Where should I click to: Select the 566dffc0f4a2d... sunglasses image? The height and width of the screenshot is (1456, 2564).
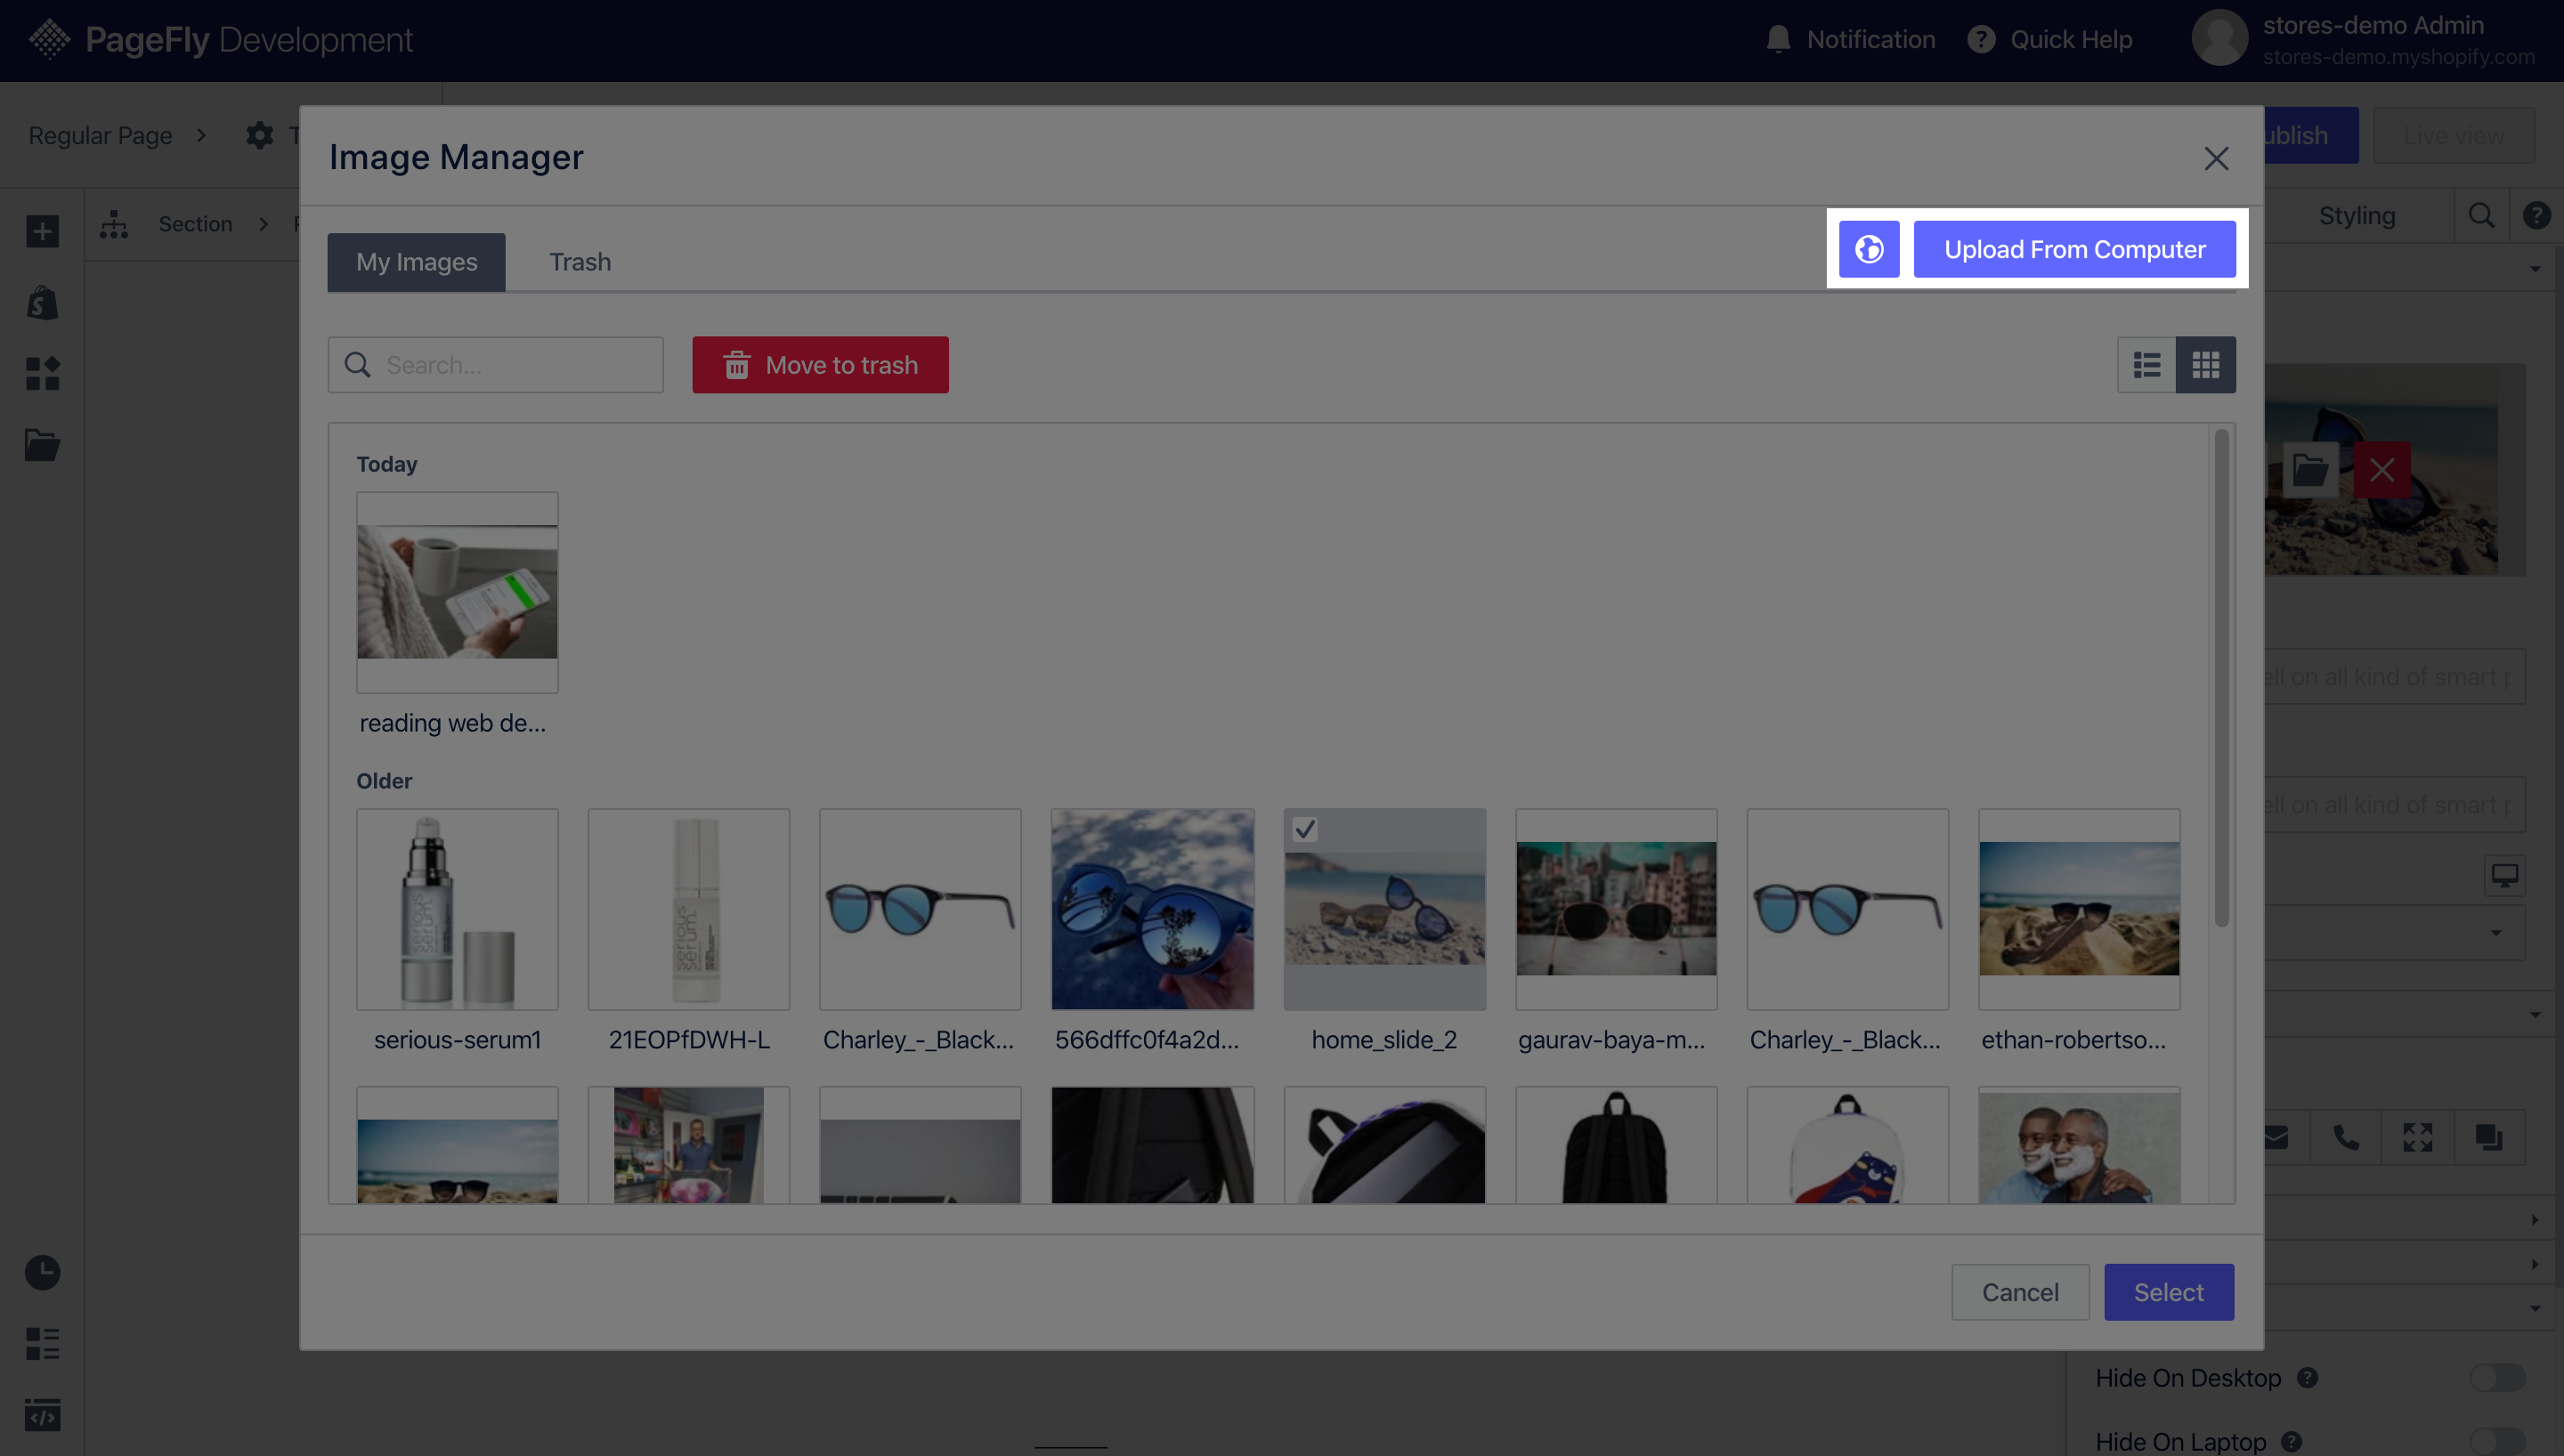[x=1152, y=909]
